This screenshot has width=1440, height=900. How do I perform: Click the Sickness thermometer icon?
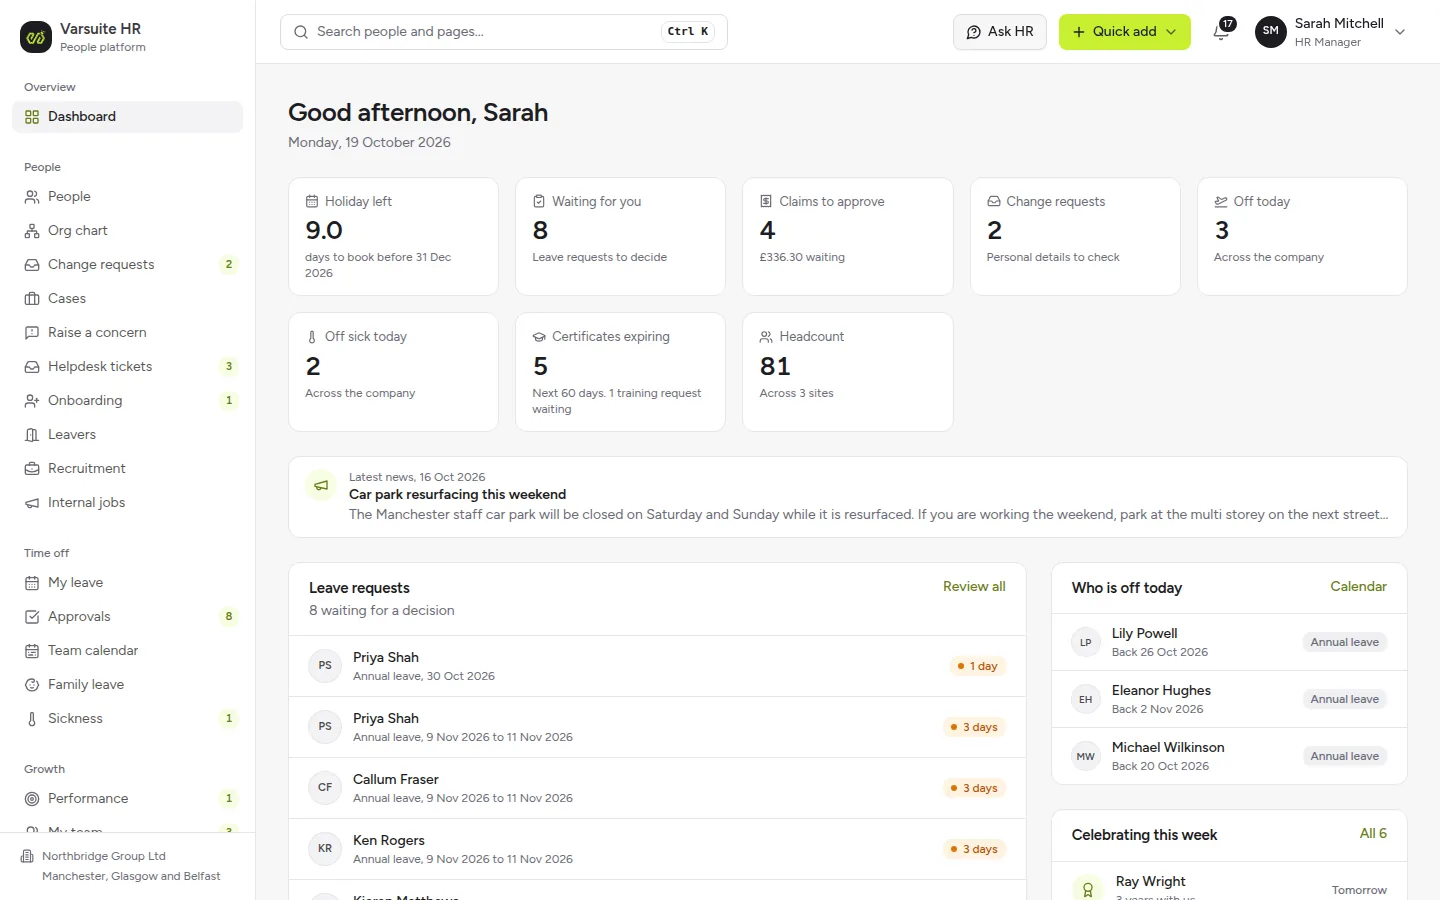click(32, 719)
